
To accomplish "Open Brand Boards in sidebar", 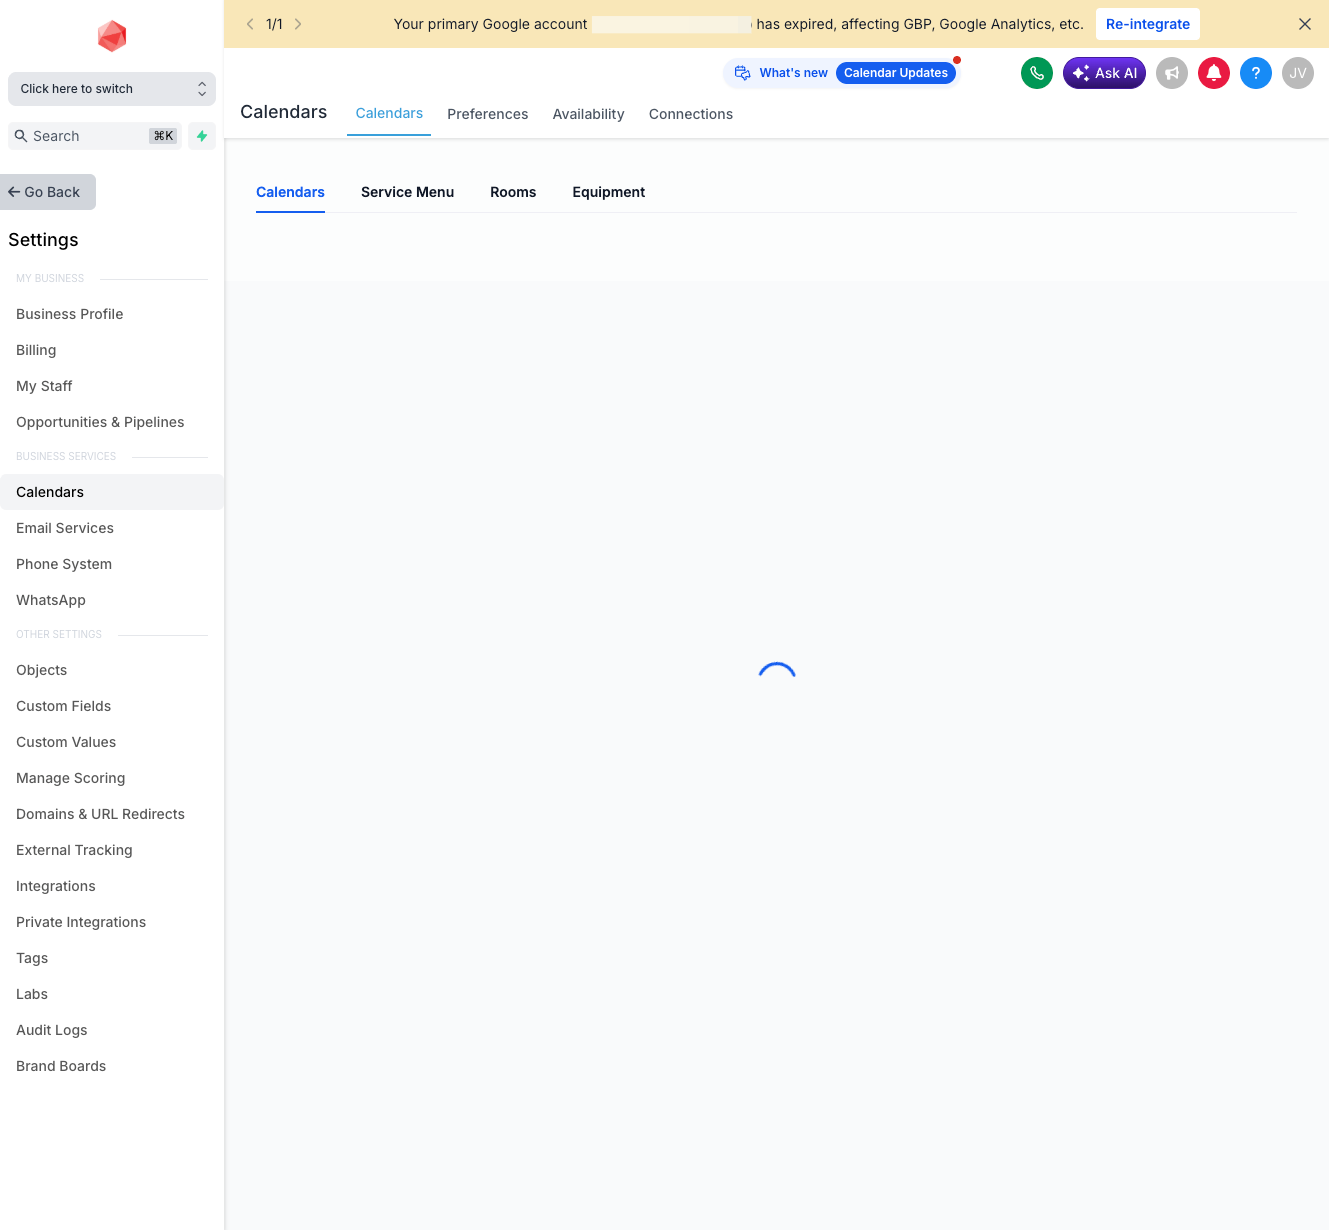I will click(112, 1066).
